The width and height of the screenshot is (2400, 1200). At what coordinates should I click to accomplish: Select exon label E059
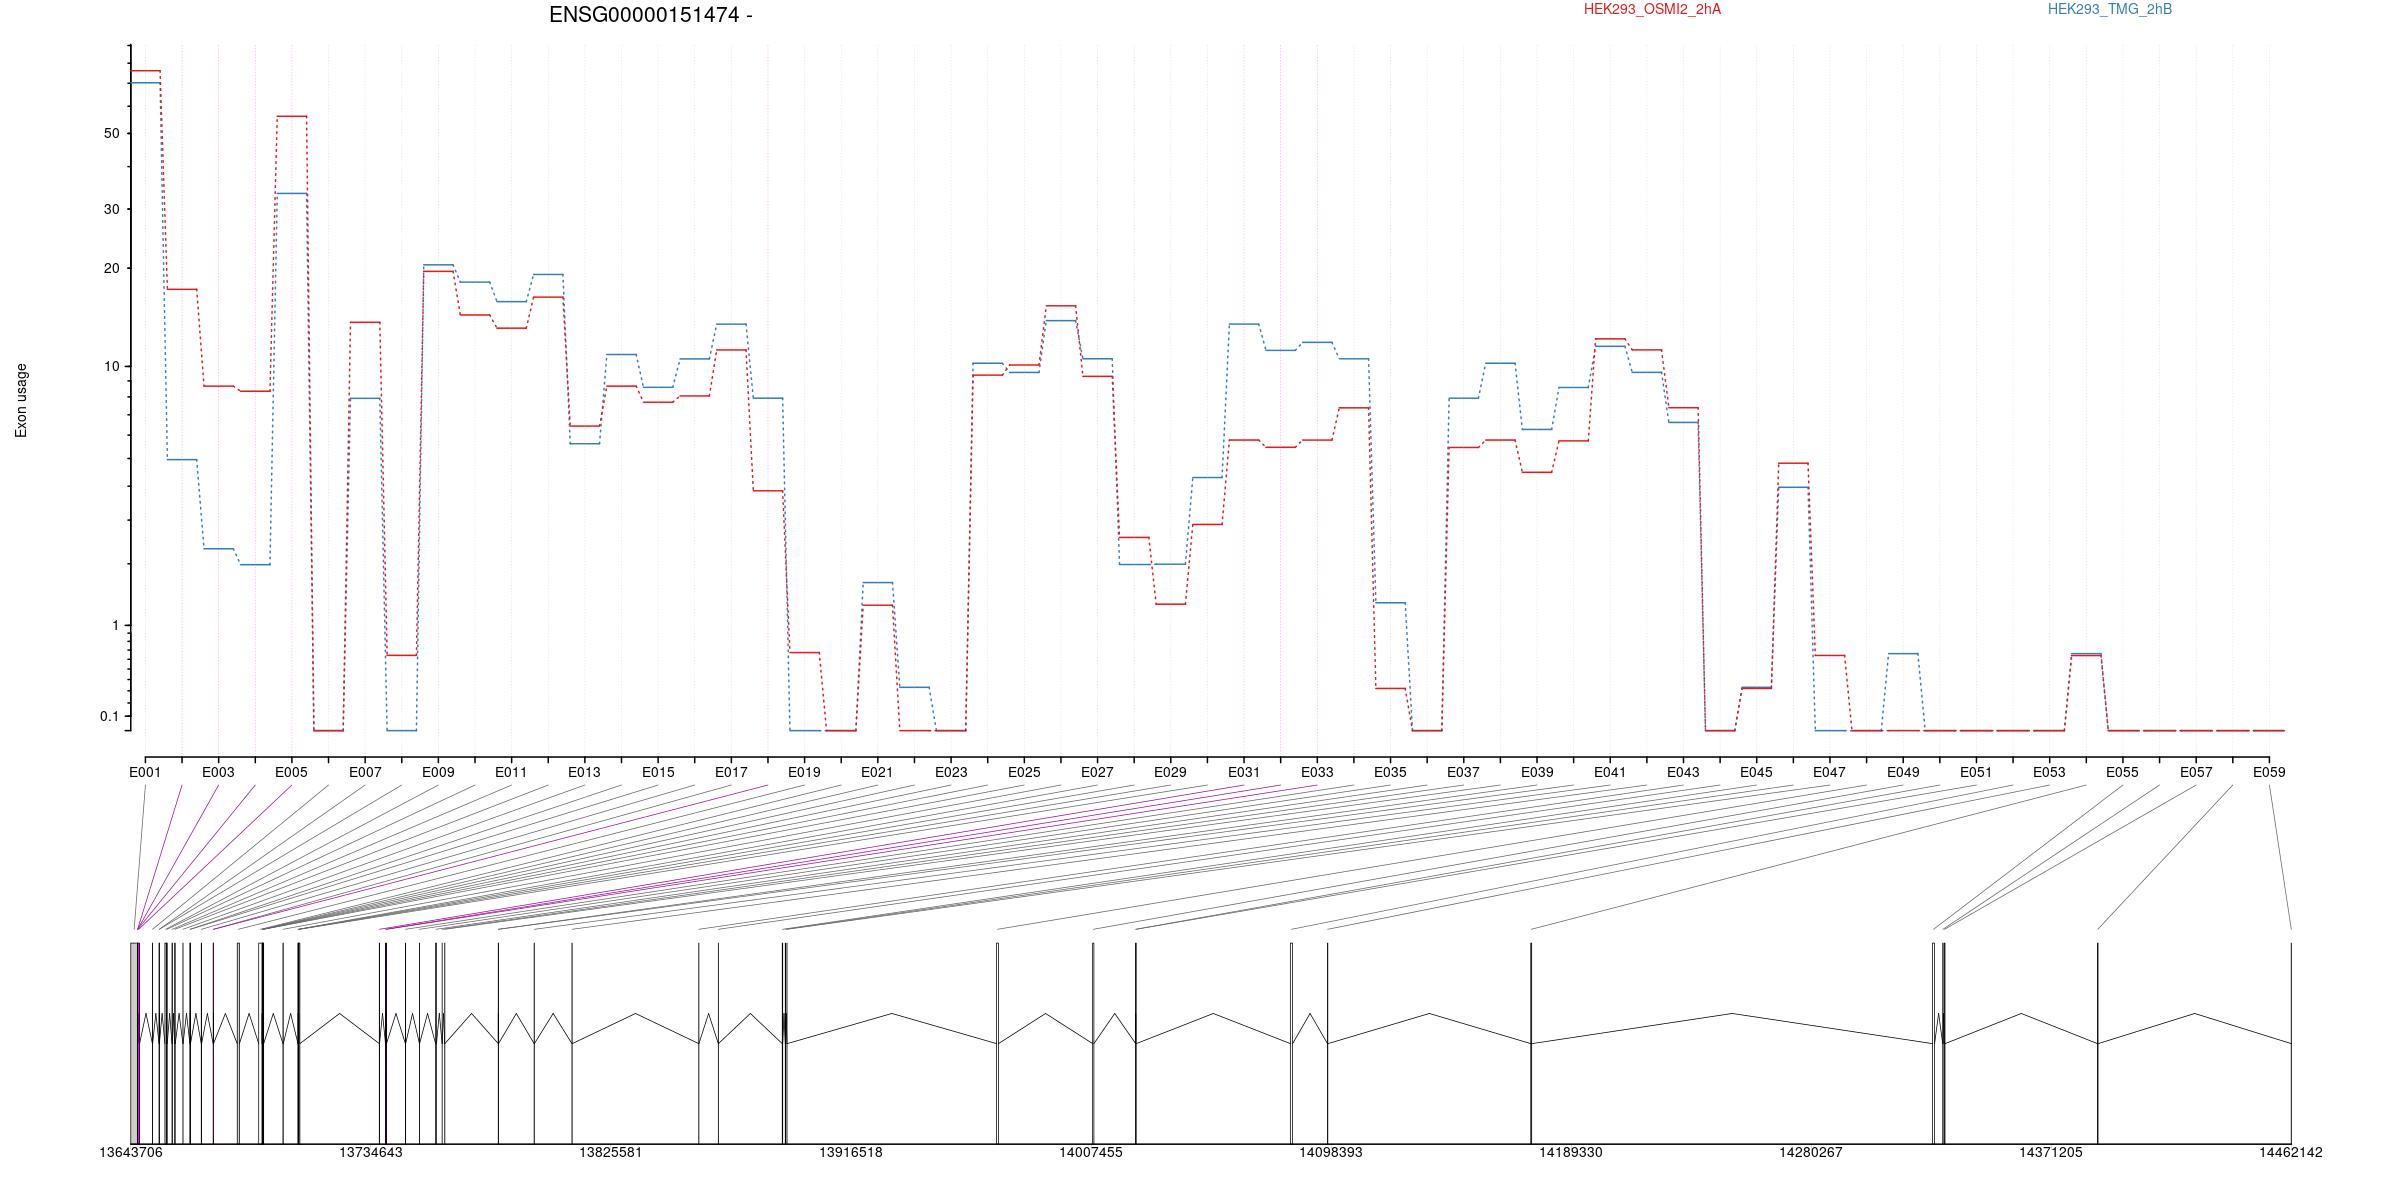(2269, 772)
